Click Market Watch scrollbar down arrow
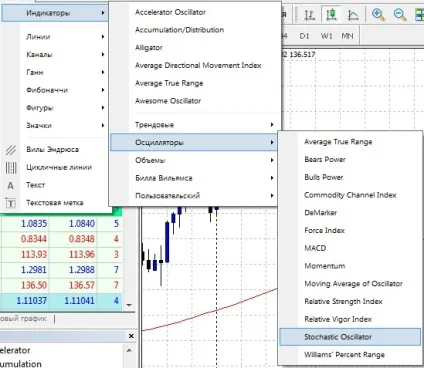 129,305
